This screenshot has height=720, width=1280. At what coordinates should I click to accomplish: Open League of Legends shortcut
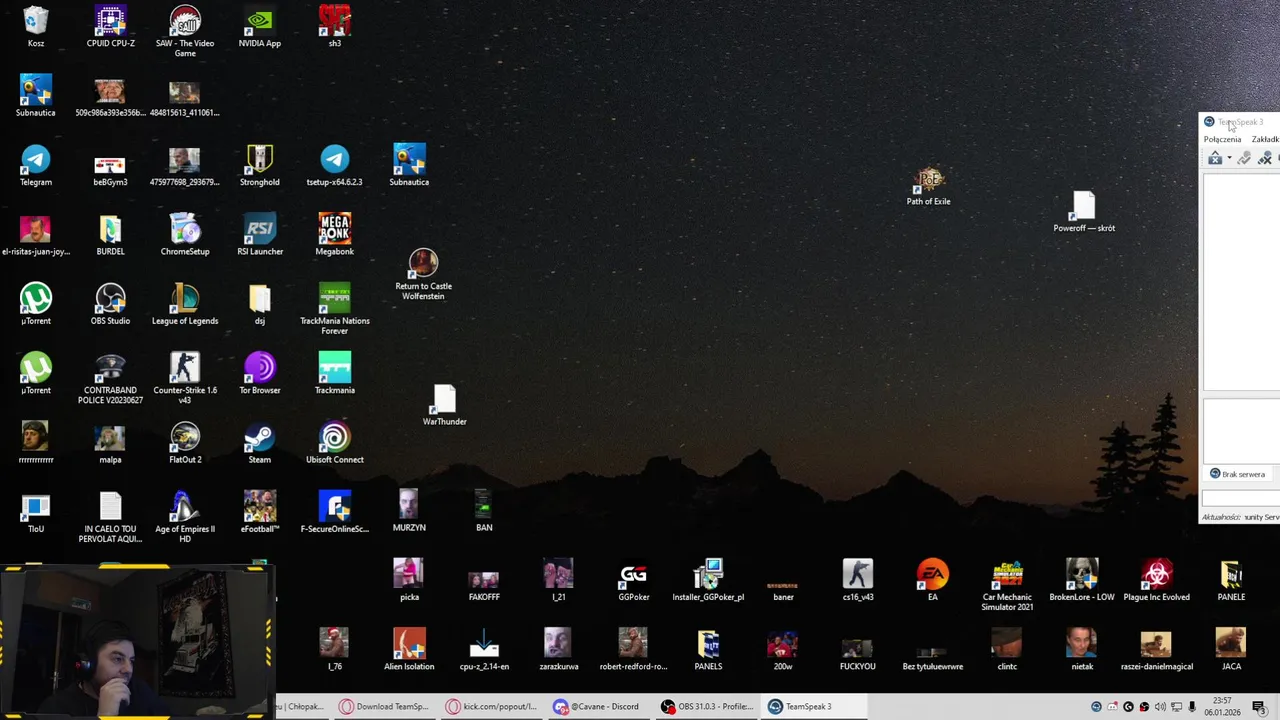click(x=185, y=304)
